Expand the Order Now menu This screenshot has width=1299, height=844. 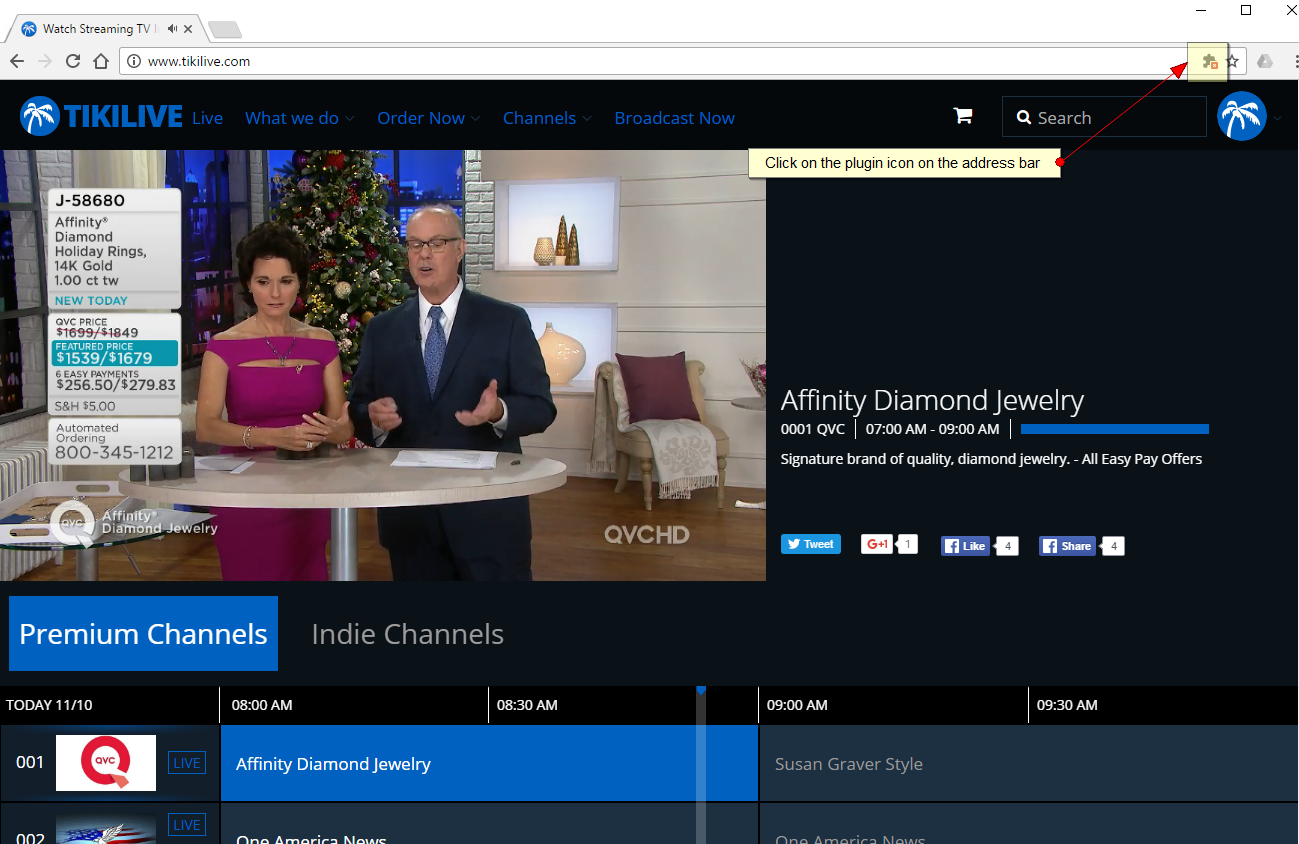(x=429, y=118)
